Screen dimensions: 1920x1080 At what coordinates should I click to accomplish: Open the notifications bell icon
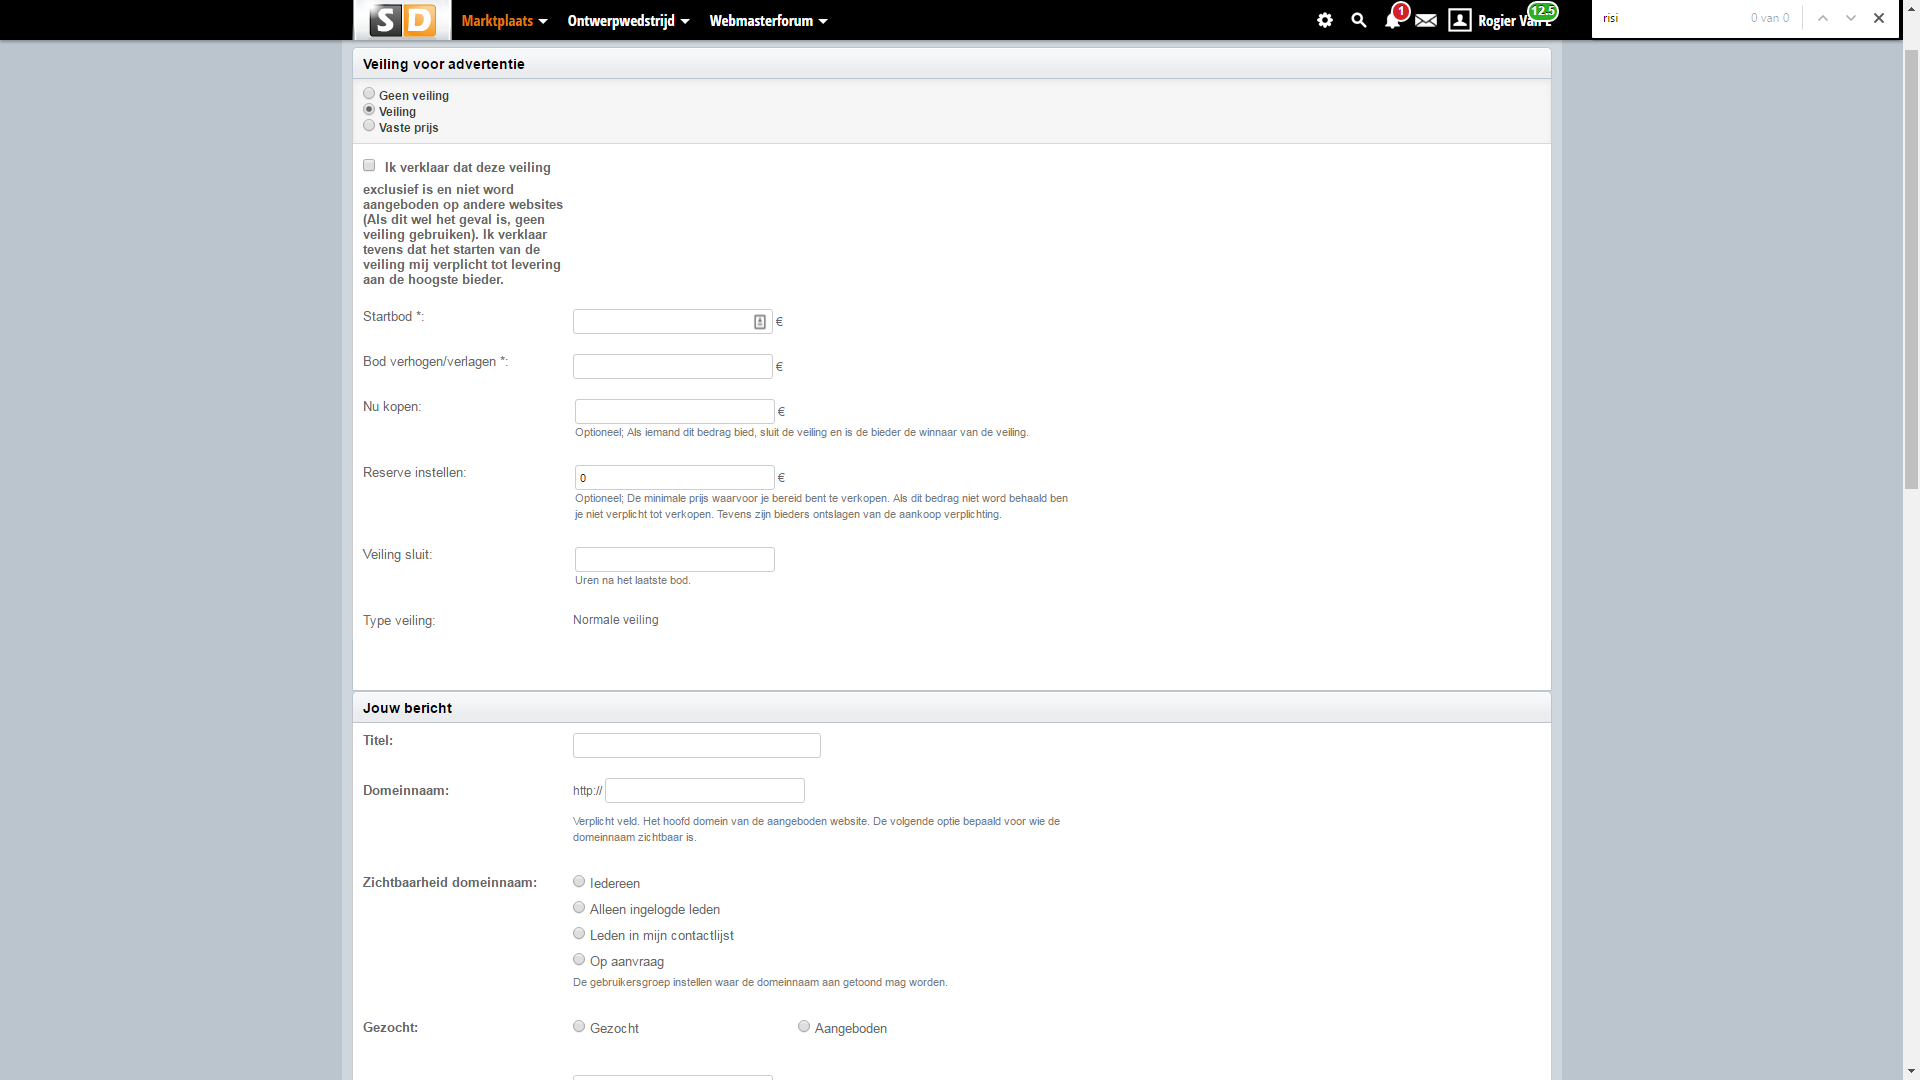1392,20
